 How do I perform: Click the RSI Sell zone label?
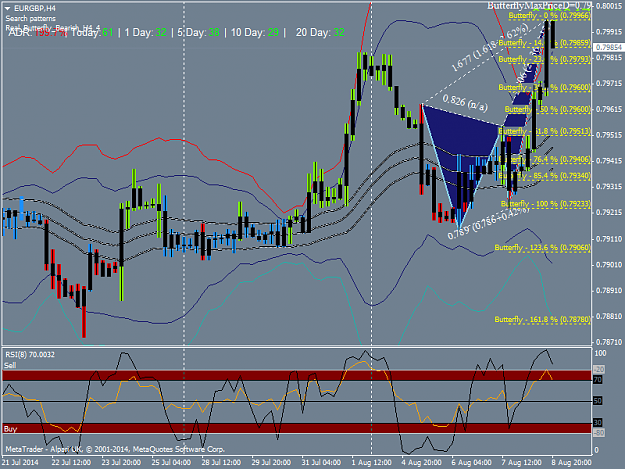coord(10,365)
